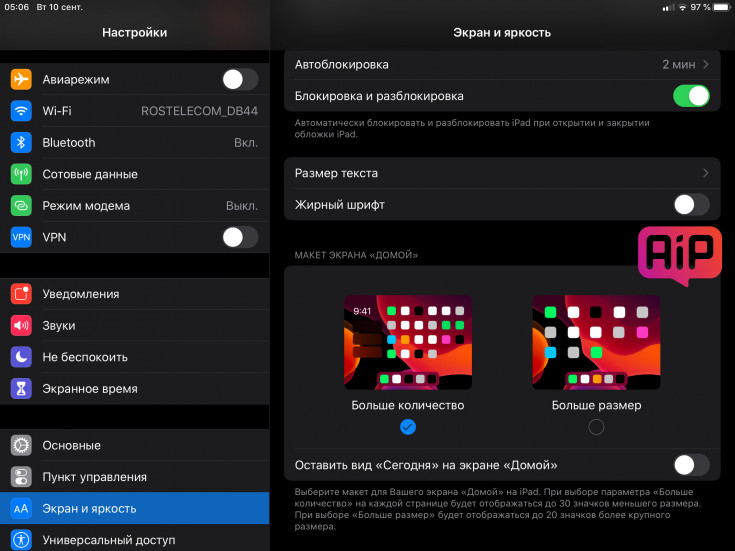Enable the VPN switch
This screenshot has height=551, width=735.
240,237
